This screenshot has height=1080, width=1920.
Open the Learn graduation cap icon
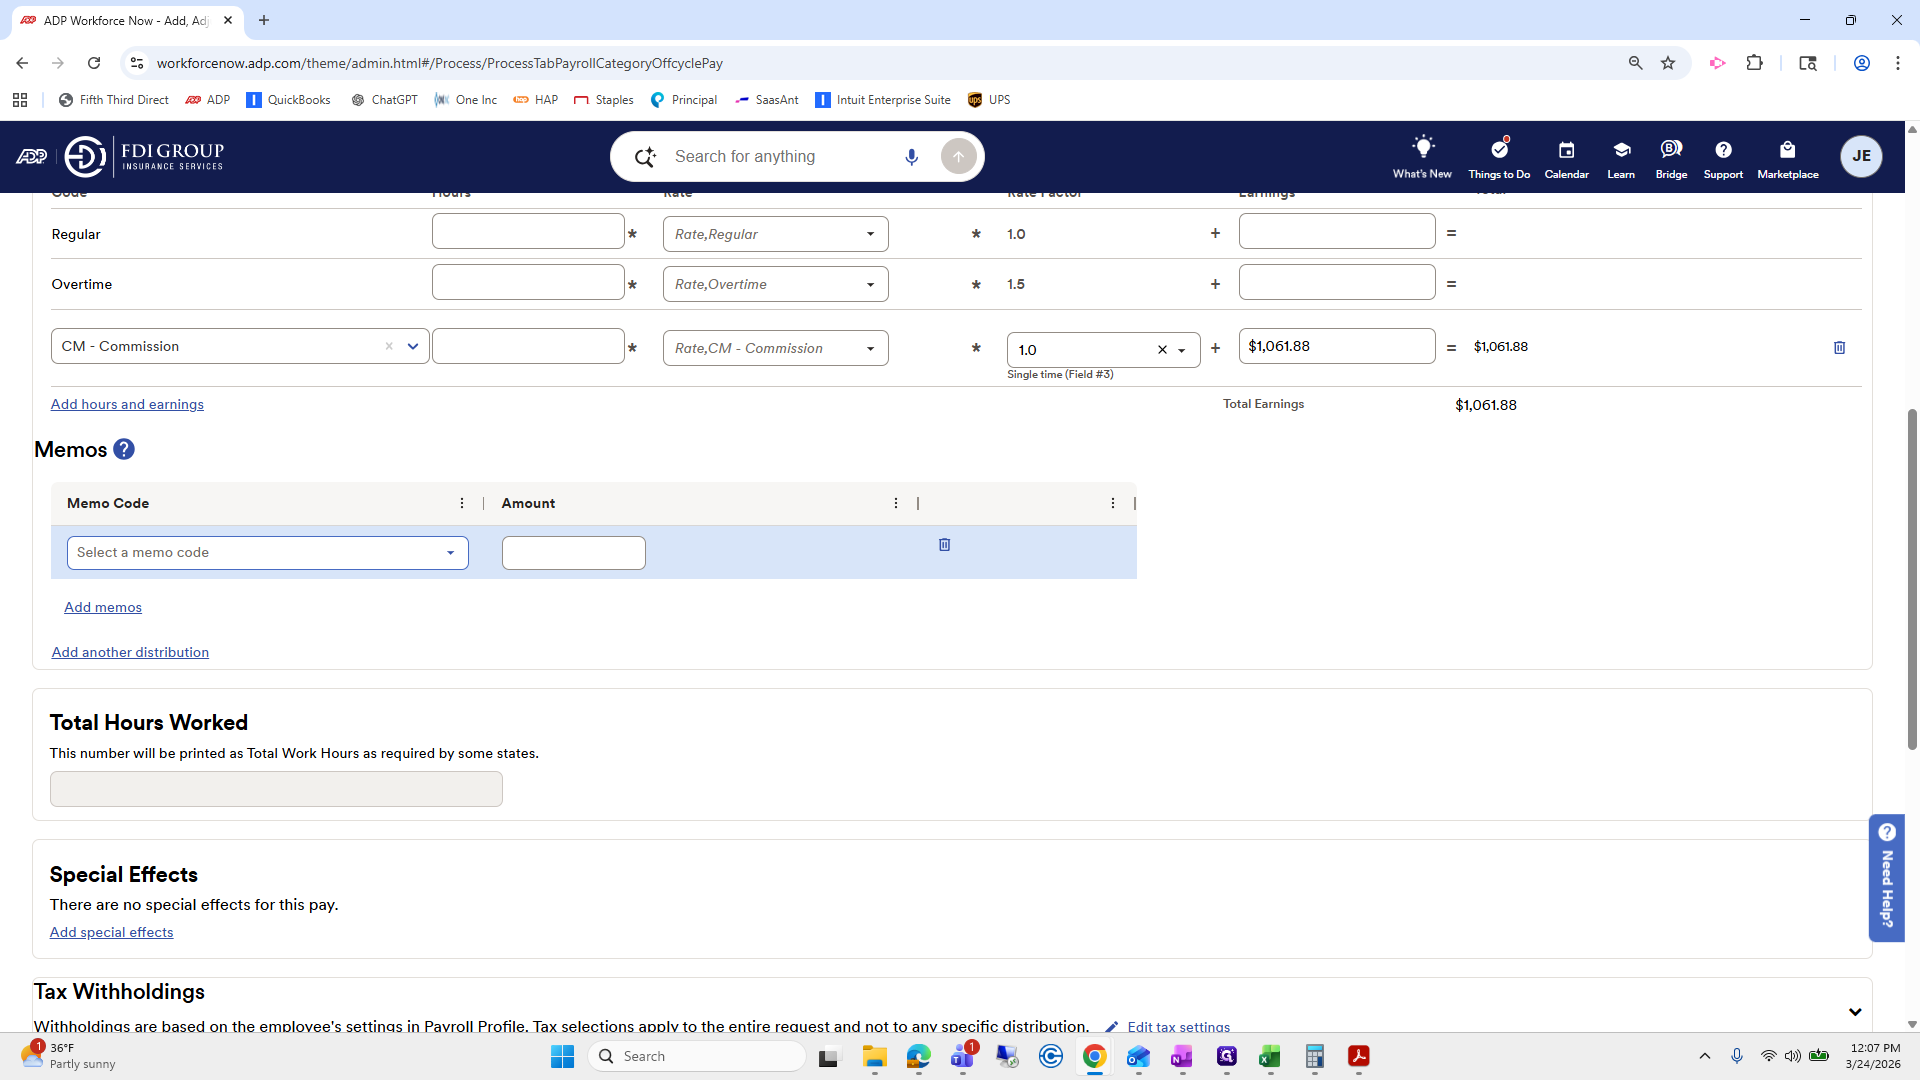click(1621, 150)
